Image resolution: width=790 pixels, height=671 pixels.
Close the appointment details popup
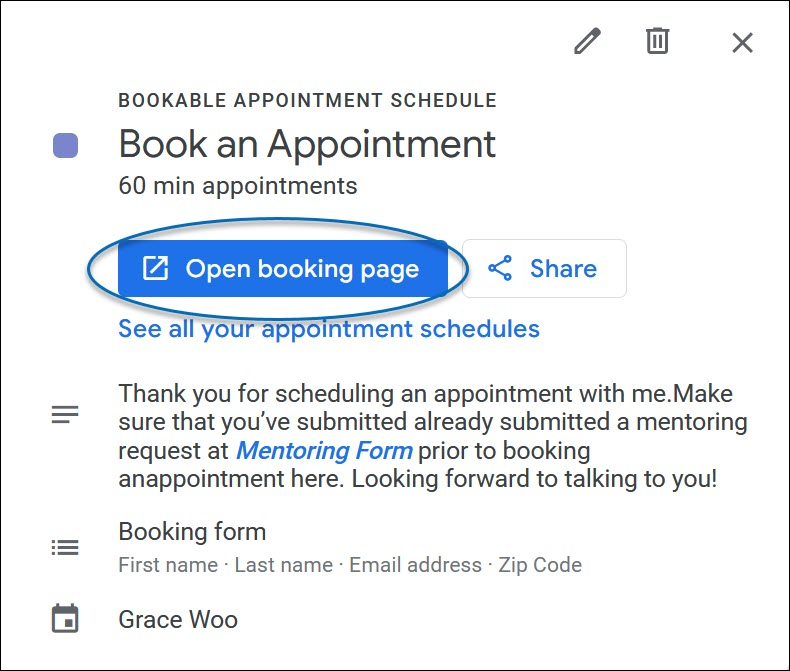(x=742, y=42)
